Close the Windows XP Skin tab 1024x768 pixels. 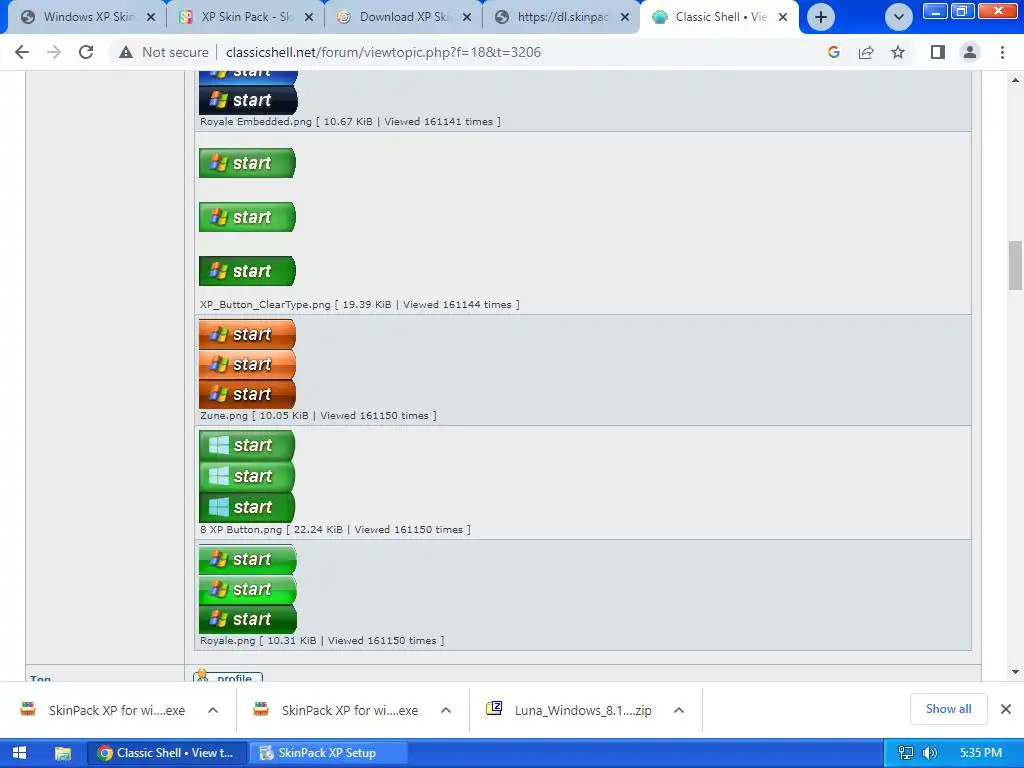tap(151, 17)
